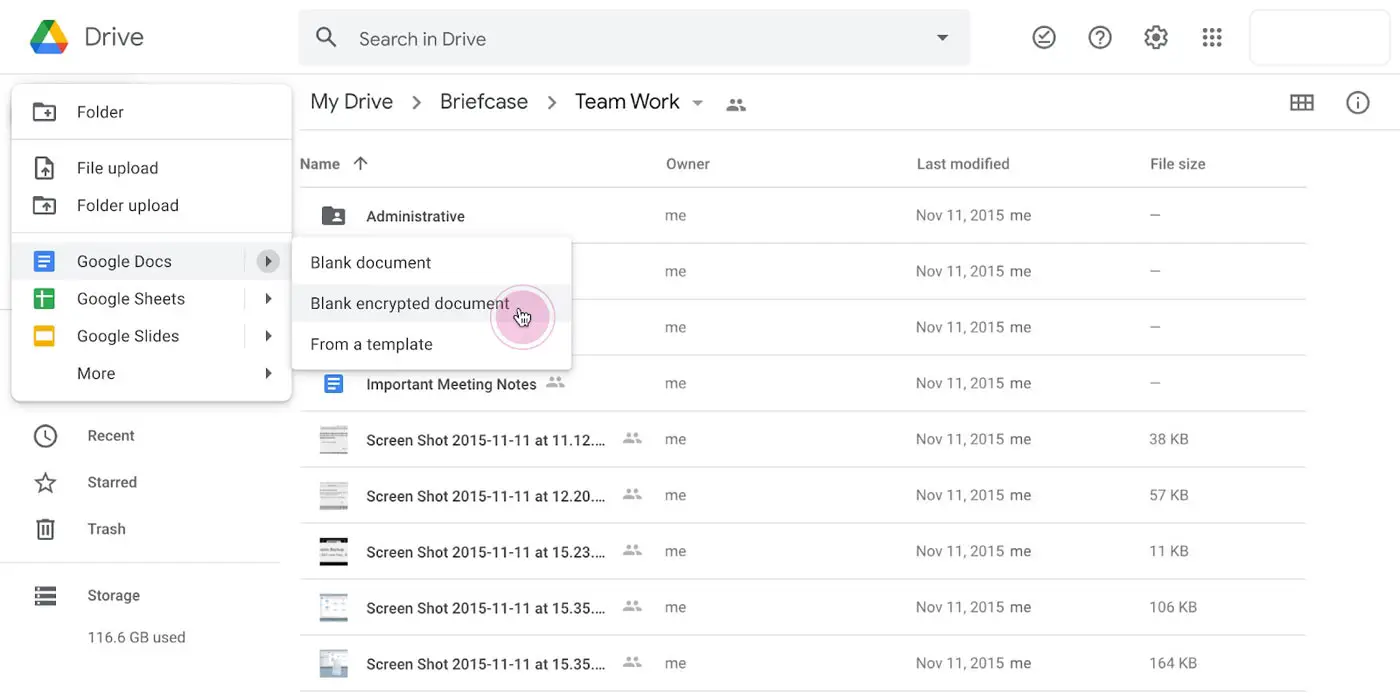The image size is (1400, 700).
Task: Sort by Last modified column
Action: 963,164
